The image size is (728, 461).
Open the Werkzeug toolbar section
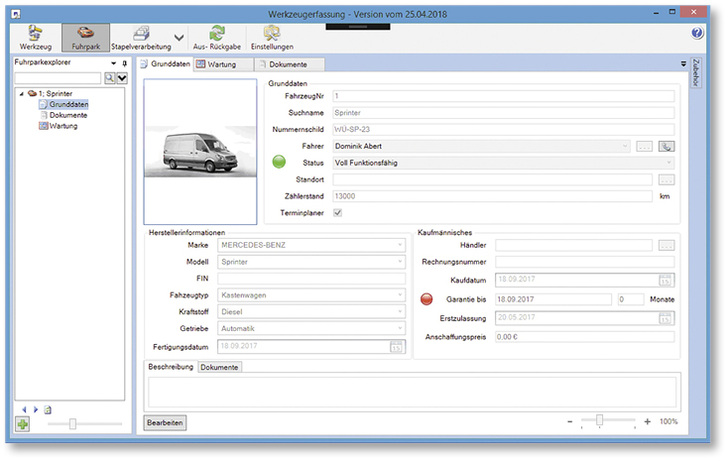35,38
